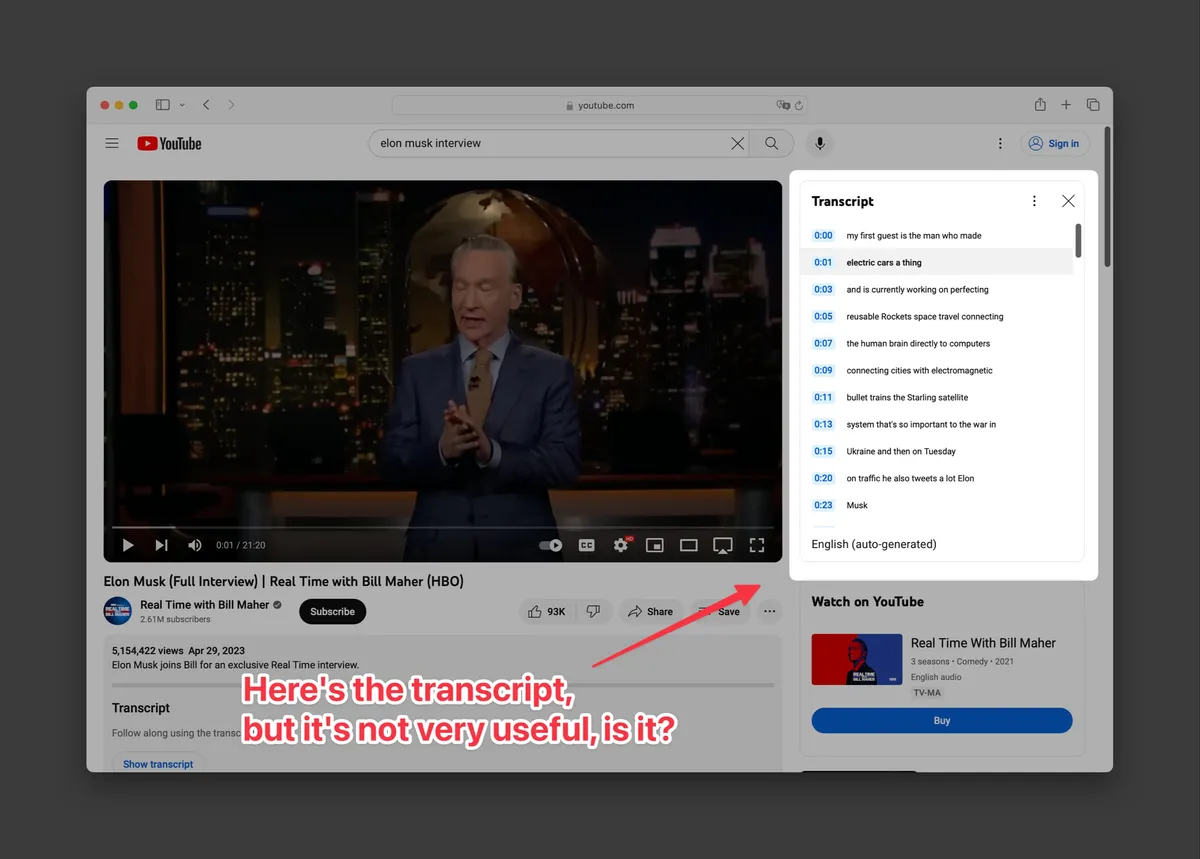Image resolution: width=1200 pixels, height=859 pixels.
Task: Dislike the video
Action: click(x=594, y=612)
